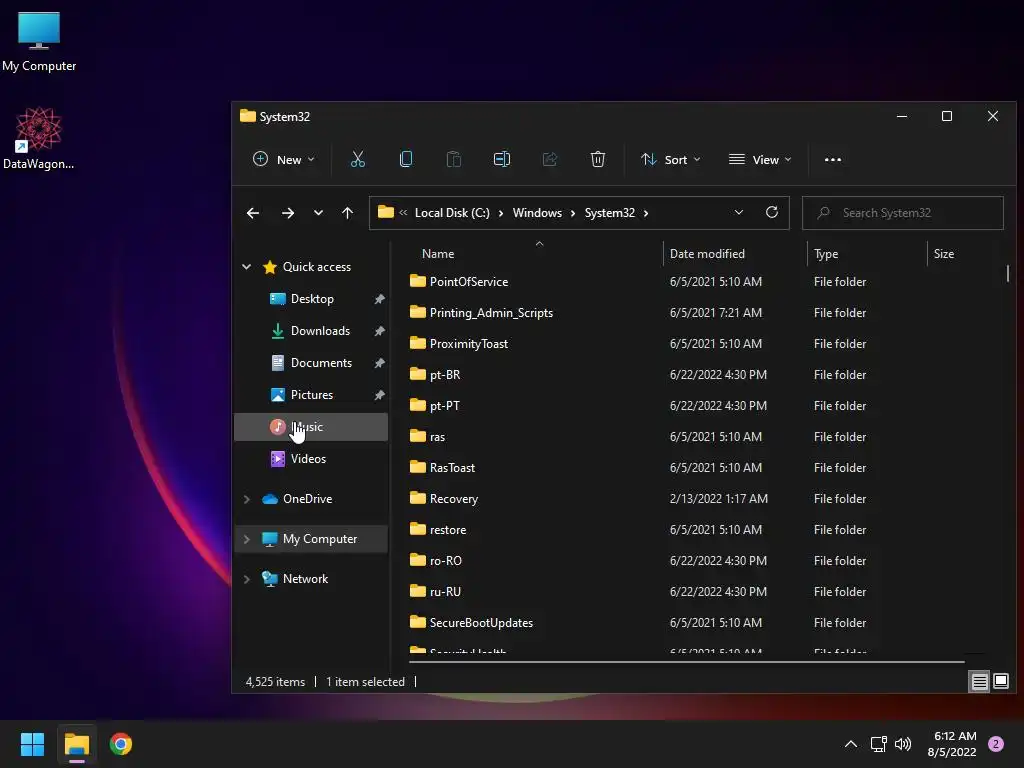Click pin icon beside Pictures
1024x768 pixels.
379,395
